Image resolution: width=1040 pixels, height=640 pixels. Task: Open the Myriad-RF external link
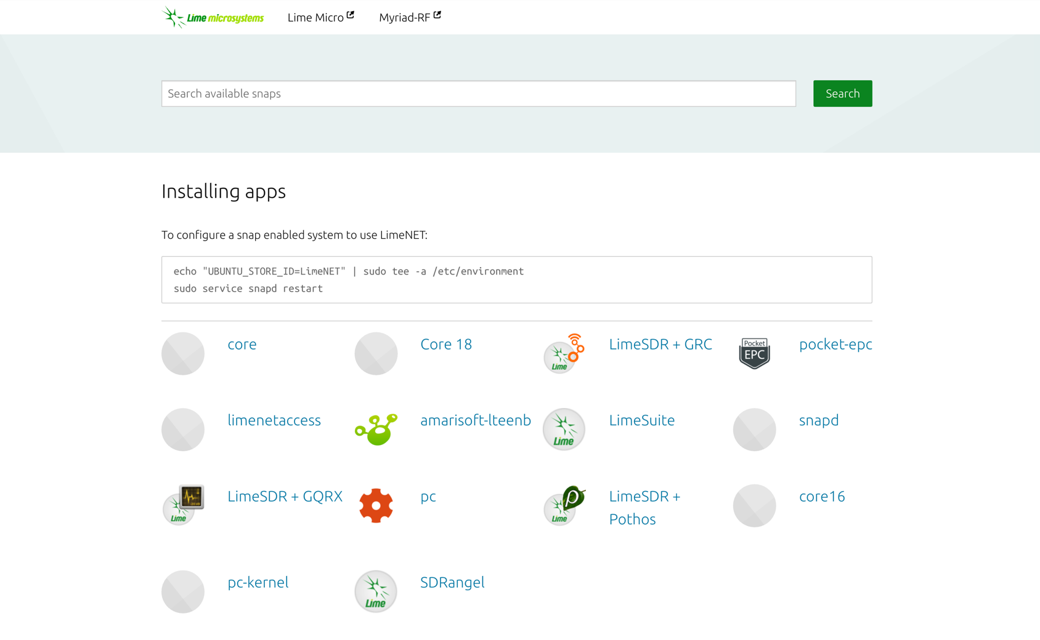point(410,17)
